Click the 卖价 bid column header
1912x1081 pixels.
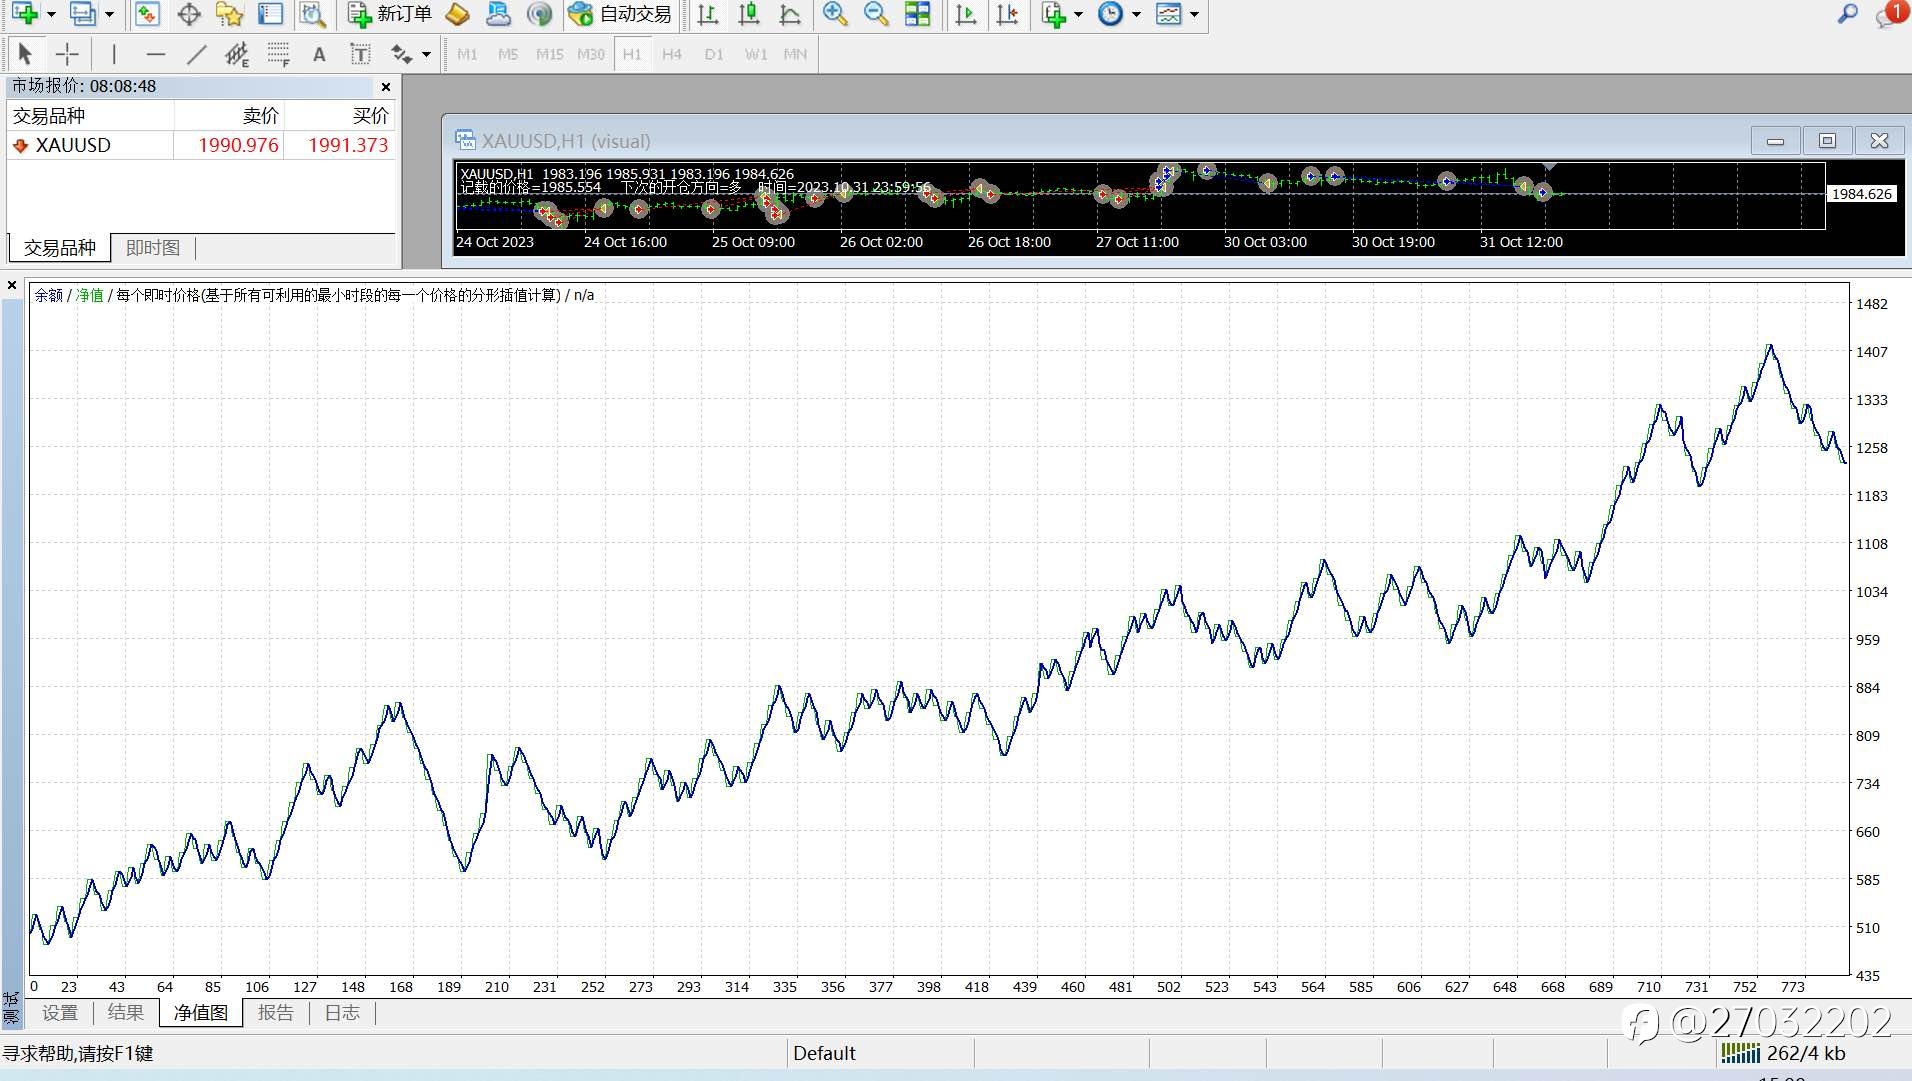click(x=229, y=116)
